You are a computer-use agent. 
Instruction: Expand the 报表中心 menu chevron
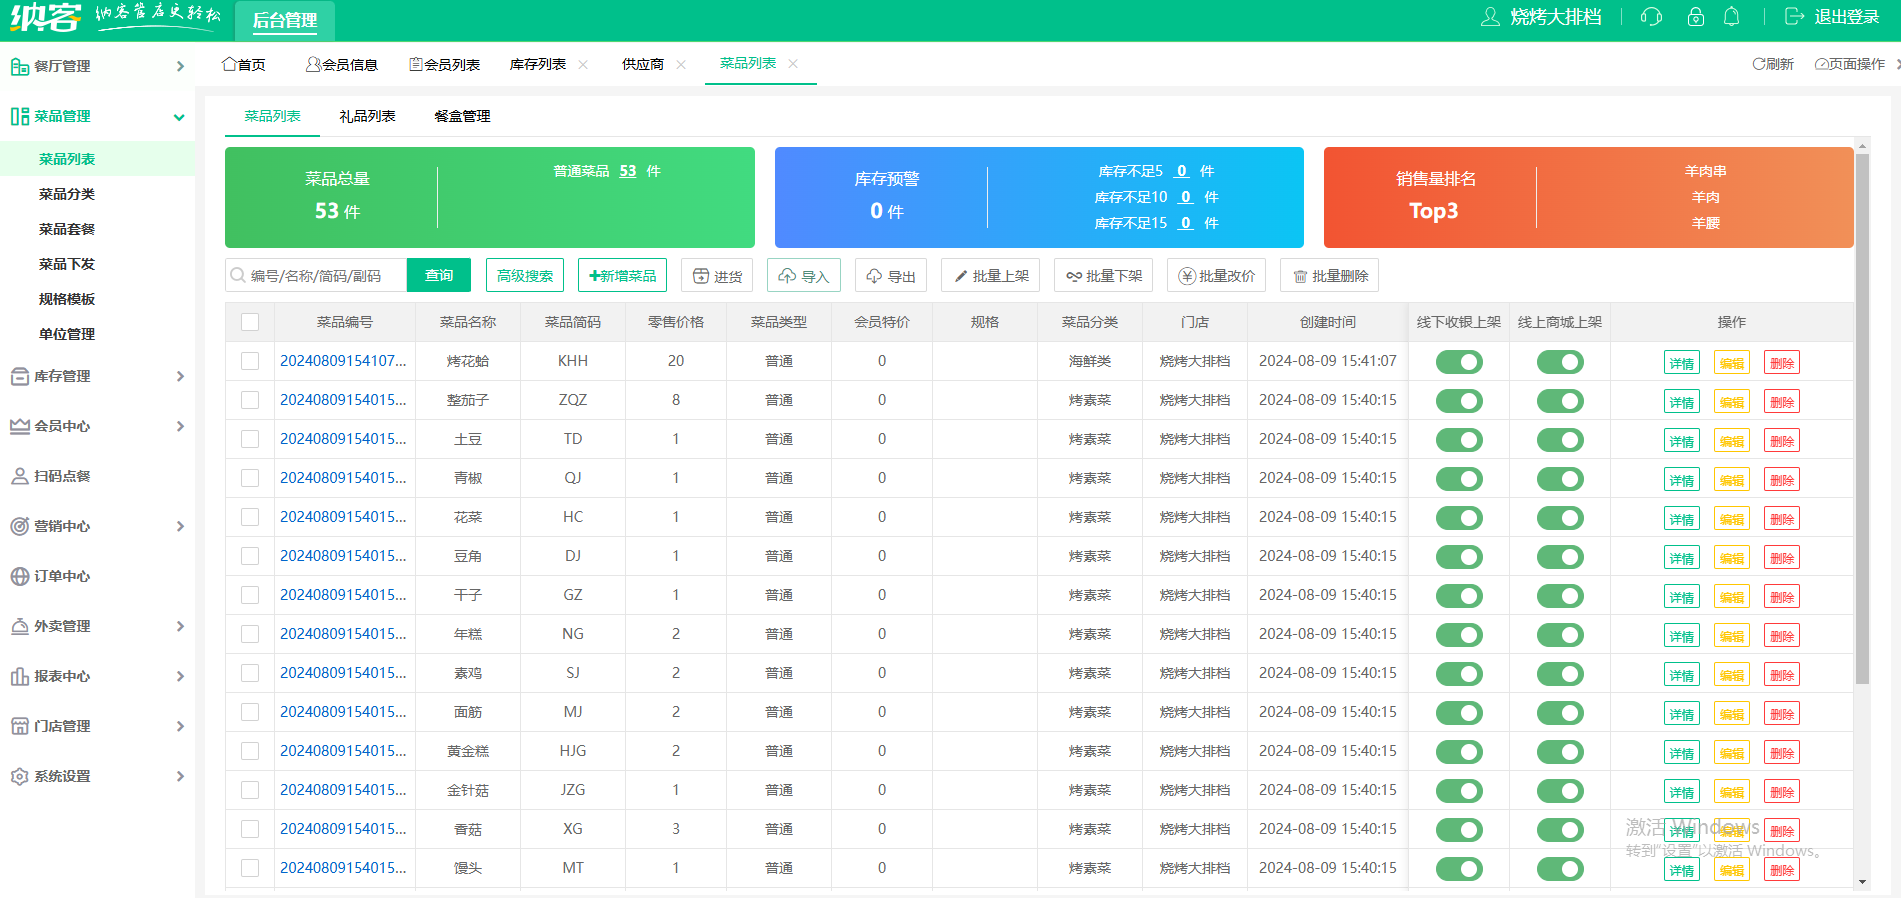pos(180,676)
